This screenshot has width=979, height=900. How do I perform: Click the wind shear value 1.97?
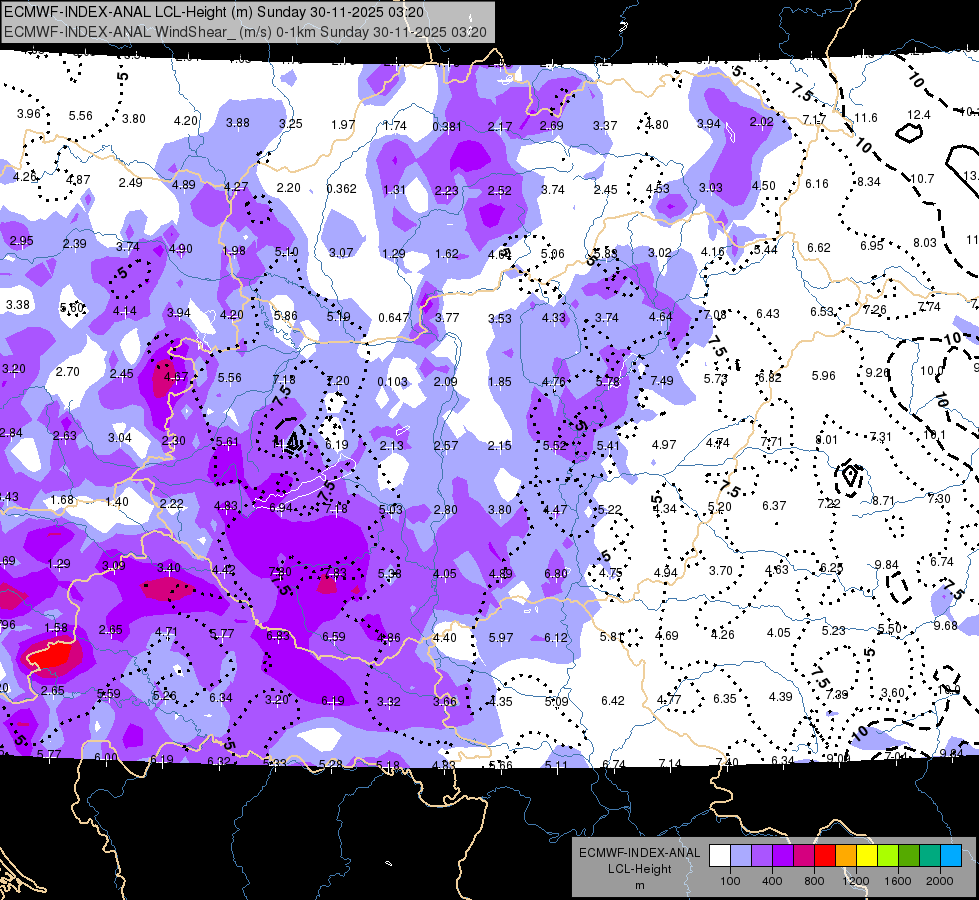(x=343, y=125)
